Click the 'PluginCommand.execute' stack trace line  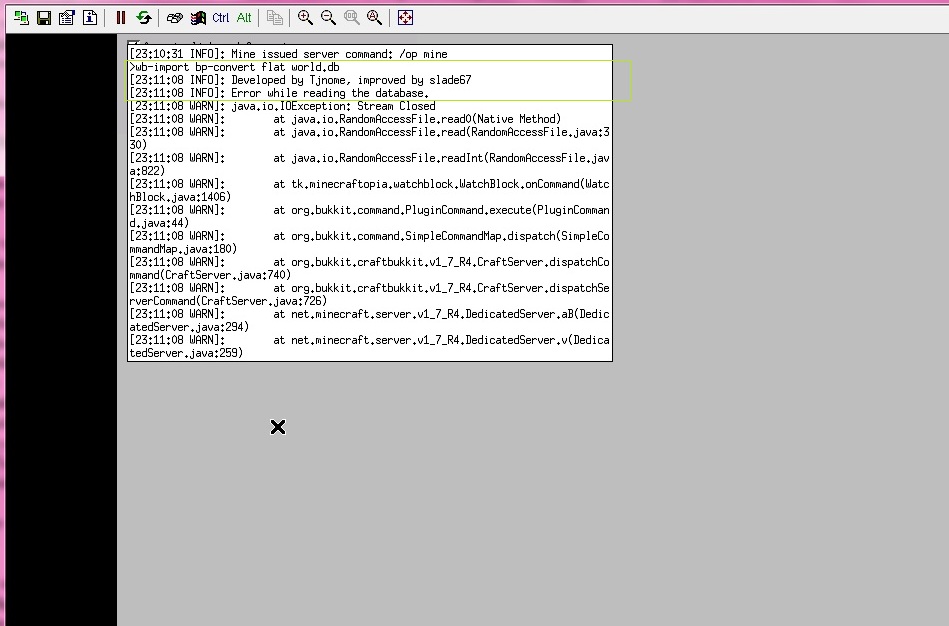point(369,216)
